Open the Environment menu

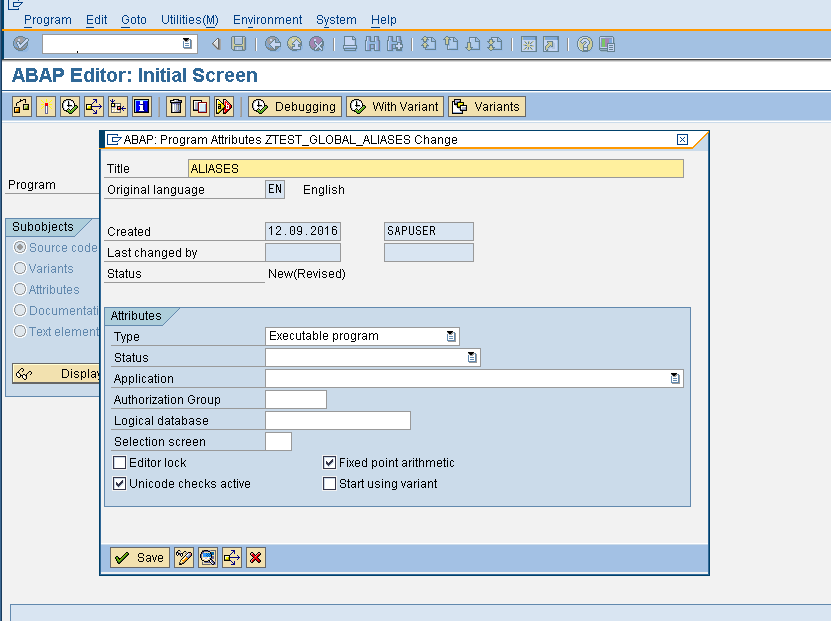(x=267, y=19)
